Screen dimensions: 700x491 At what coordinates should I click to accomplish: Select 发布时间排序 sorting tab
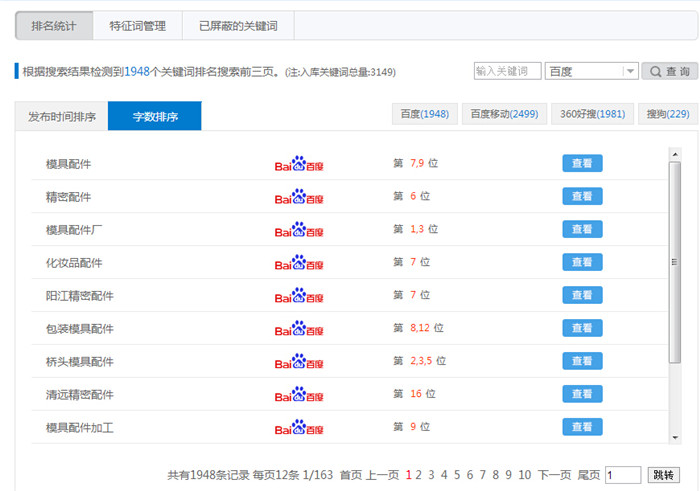click(62, 117)
